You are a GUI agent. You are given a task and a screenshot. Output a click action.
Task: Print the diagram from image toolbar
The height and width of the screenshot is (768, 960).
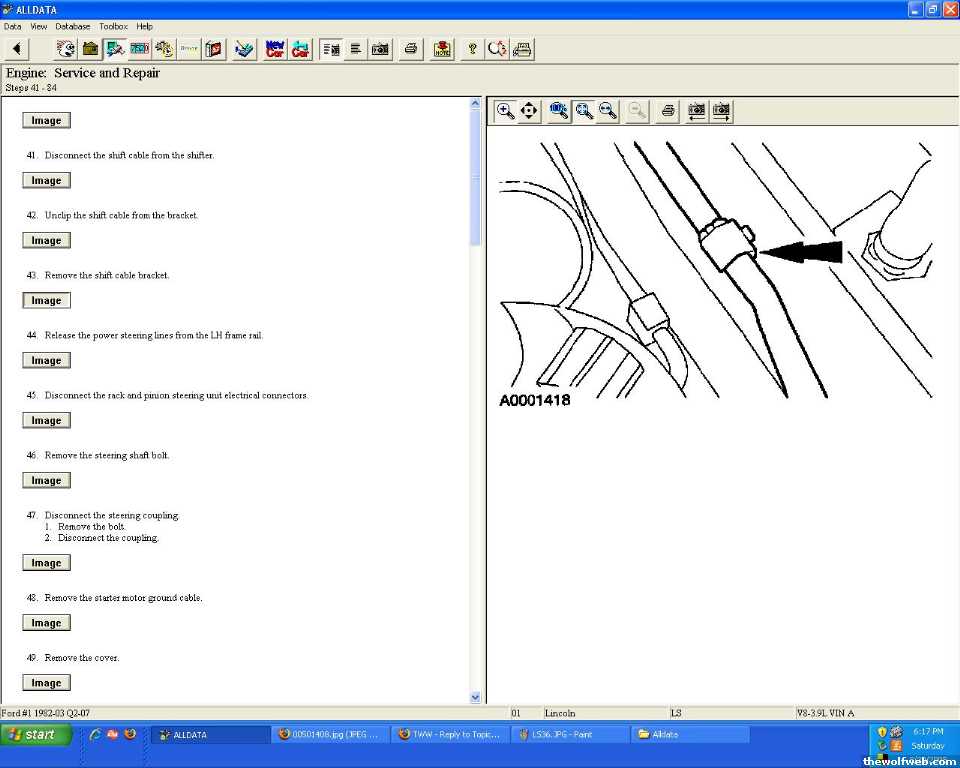pos(668,111)
